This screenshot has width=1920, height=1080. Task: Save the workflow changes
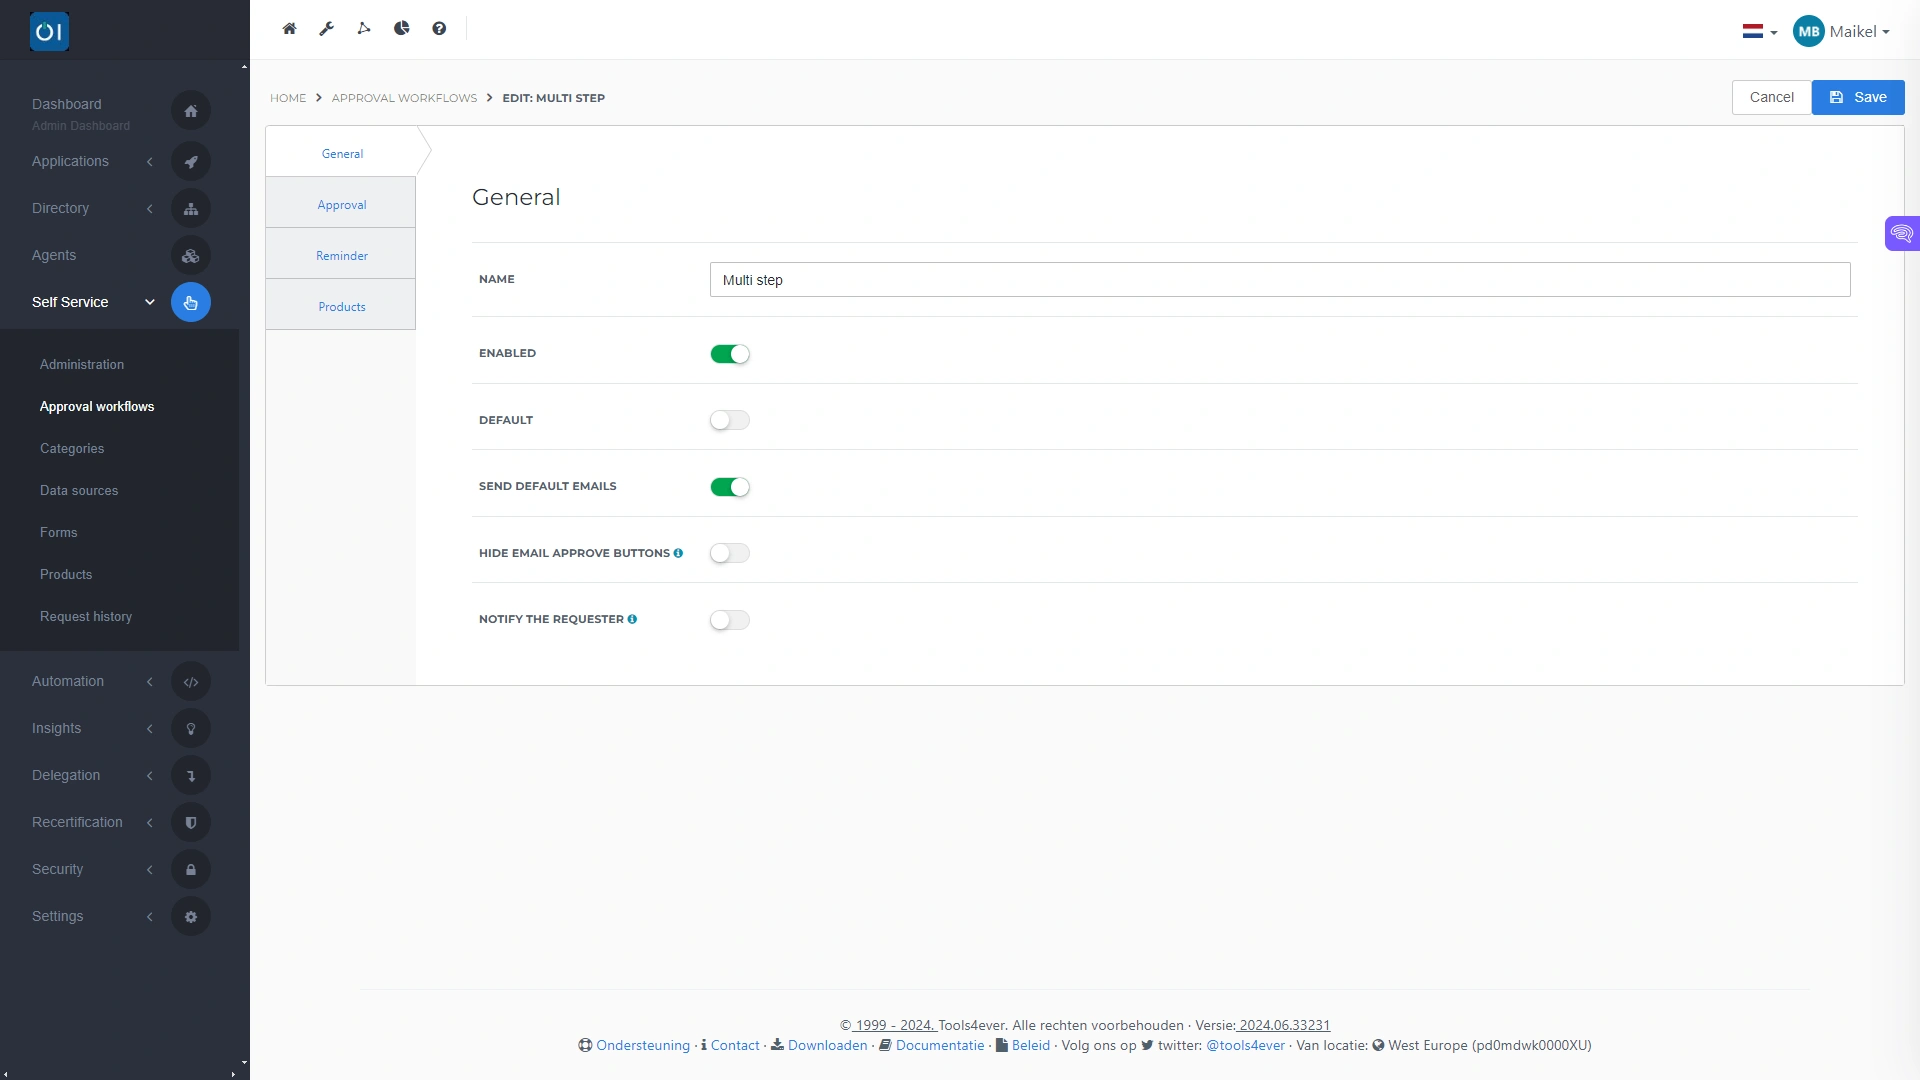coord(1858,98)
